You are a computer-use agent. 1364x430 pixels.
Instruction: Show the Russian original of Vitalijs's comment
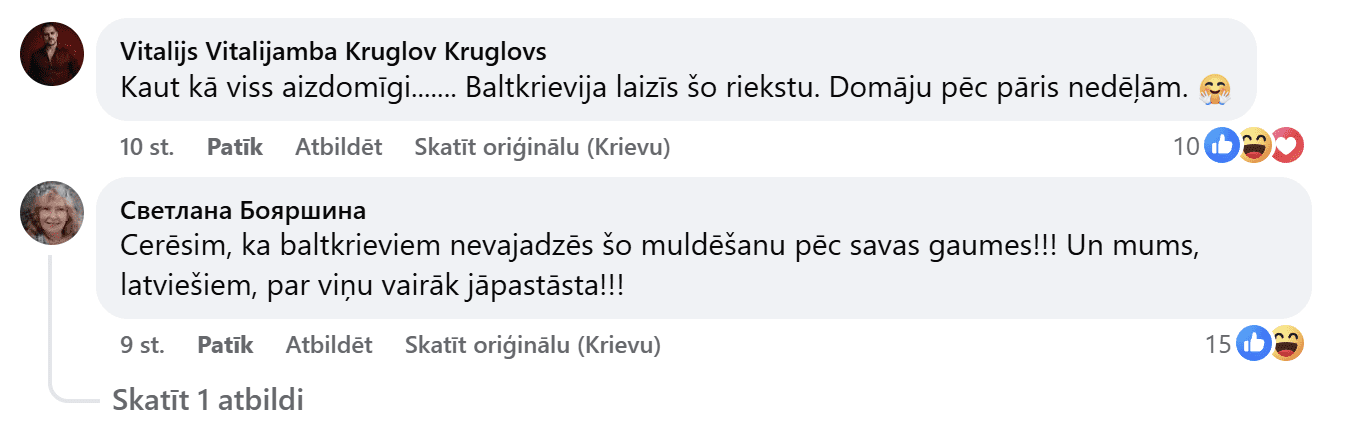tap(542, 147)
